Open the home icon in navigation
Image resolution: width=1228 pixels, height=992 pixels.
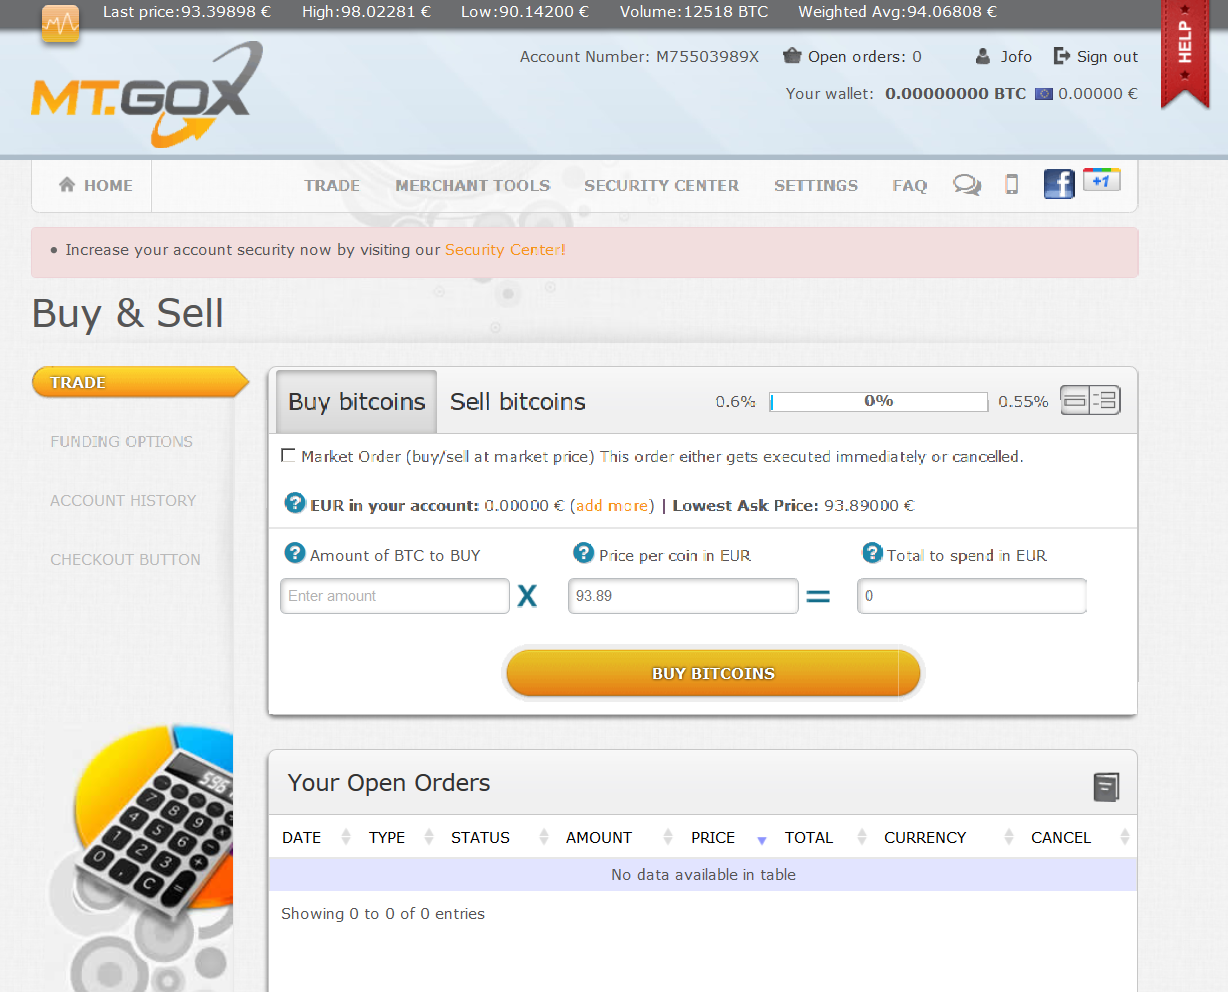(x=67, y=185)
